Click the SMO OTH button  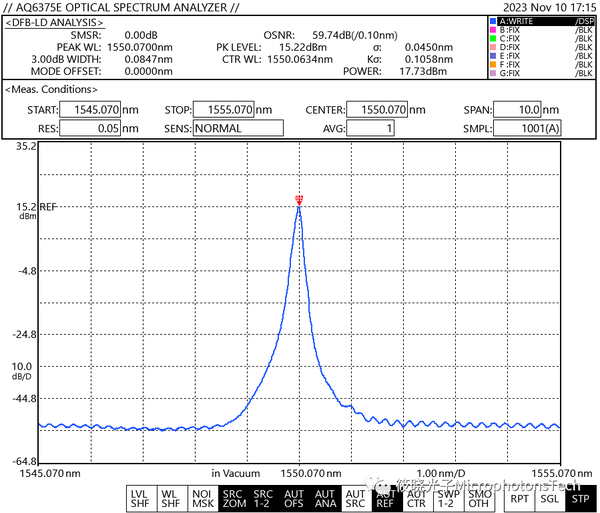pos(480,498)
